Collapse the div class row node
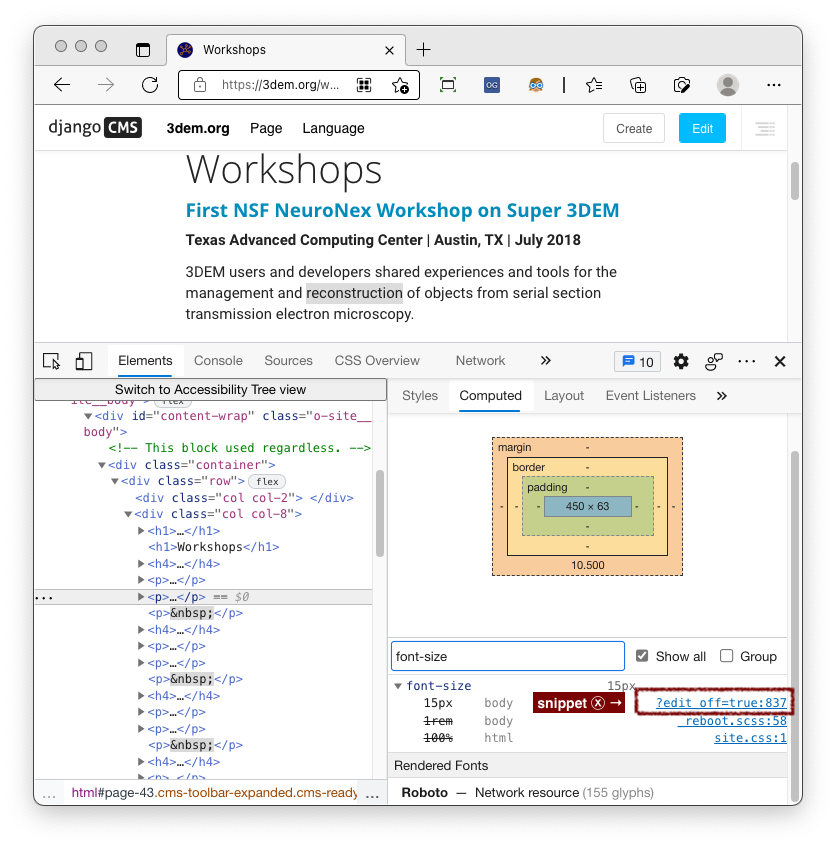Screen dimensions: 836x847 [x=114, y=481]
